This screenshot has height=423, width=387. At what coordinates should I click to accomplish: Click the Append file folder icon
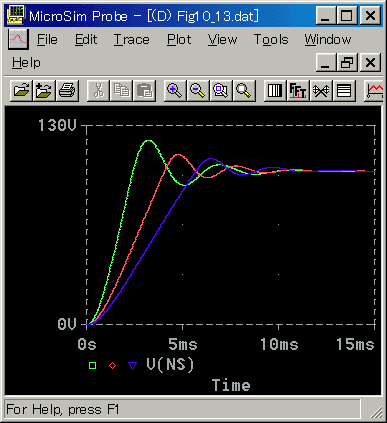(x=44, y=90)
